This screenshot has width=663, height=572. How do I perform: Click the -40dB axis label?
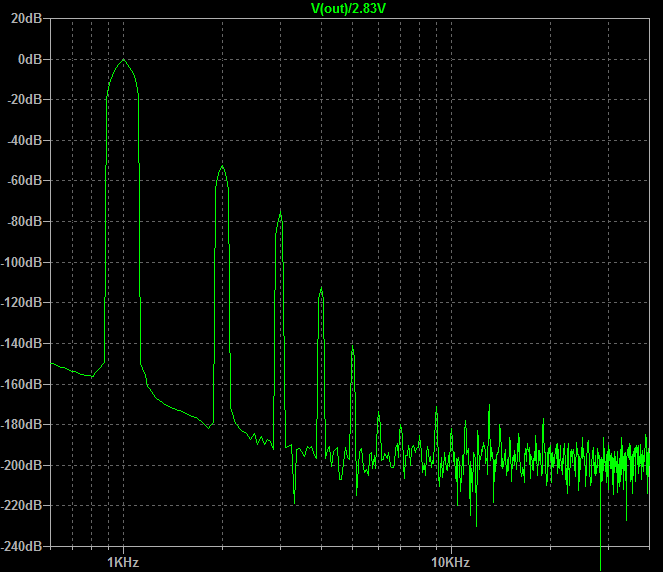[x=25, y=140]
